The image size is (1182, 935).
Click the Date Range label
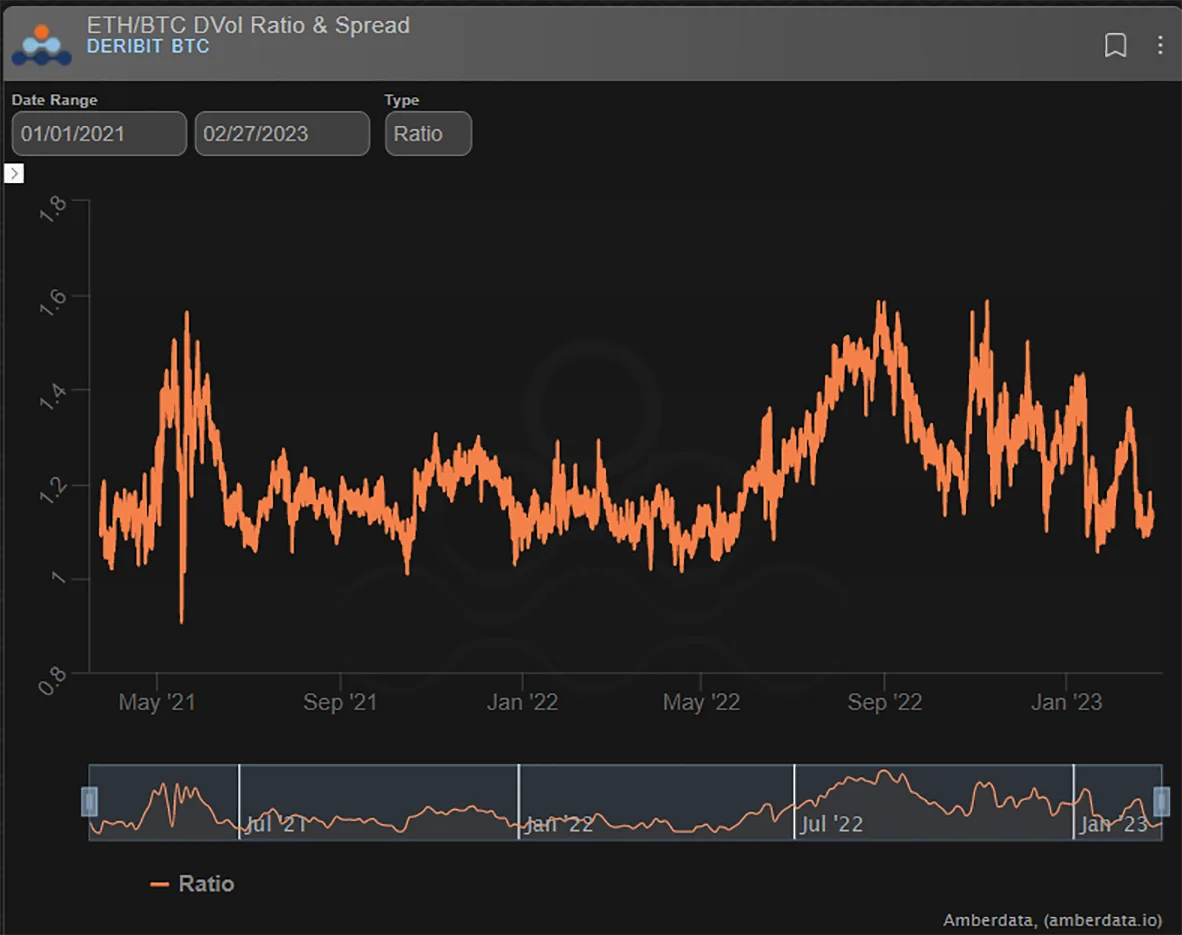54,100
